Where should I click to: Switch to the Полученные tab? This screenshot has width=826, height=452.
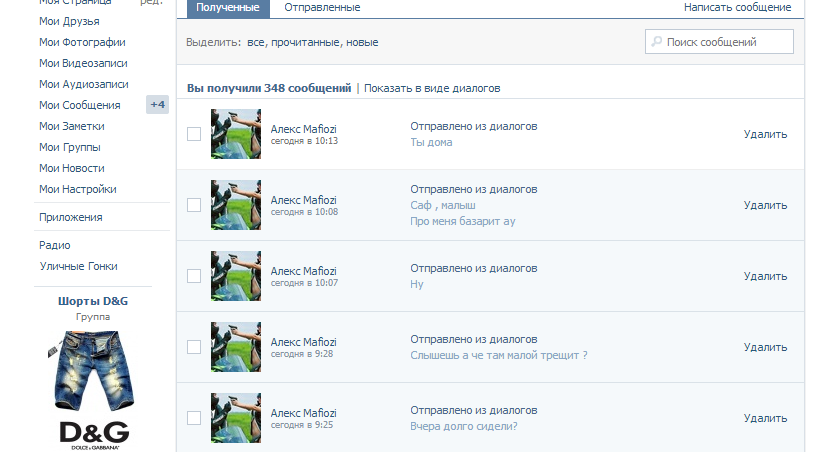coord(228,8)
